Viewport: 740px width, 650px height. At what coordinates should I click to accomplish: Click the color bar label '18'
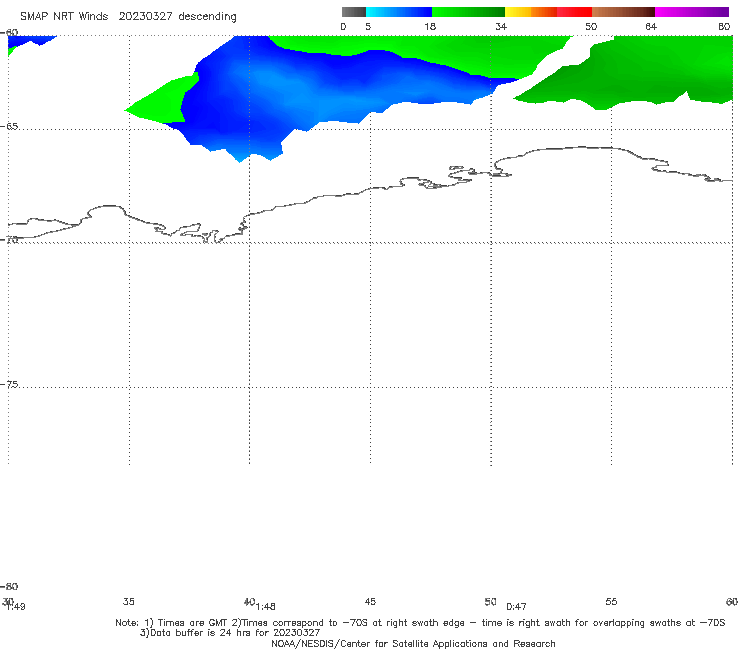[x=430, y=27]
